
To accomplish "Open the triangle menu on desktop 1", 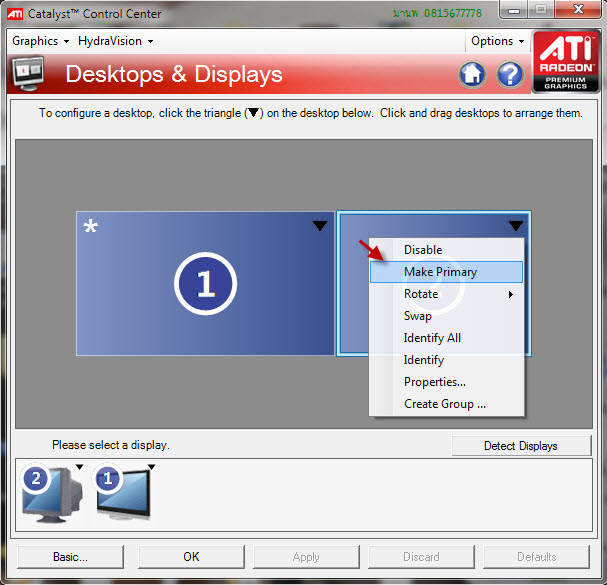I will pos(320,226).
